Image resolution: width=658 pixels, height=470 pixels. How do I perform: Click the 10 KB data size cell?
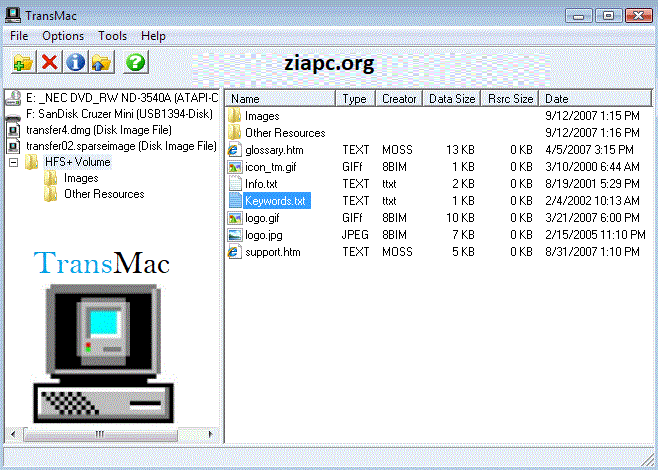pyautogui.click(x=460, y=218)
